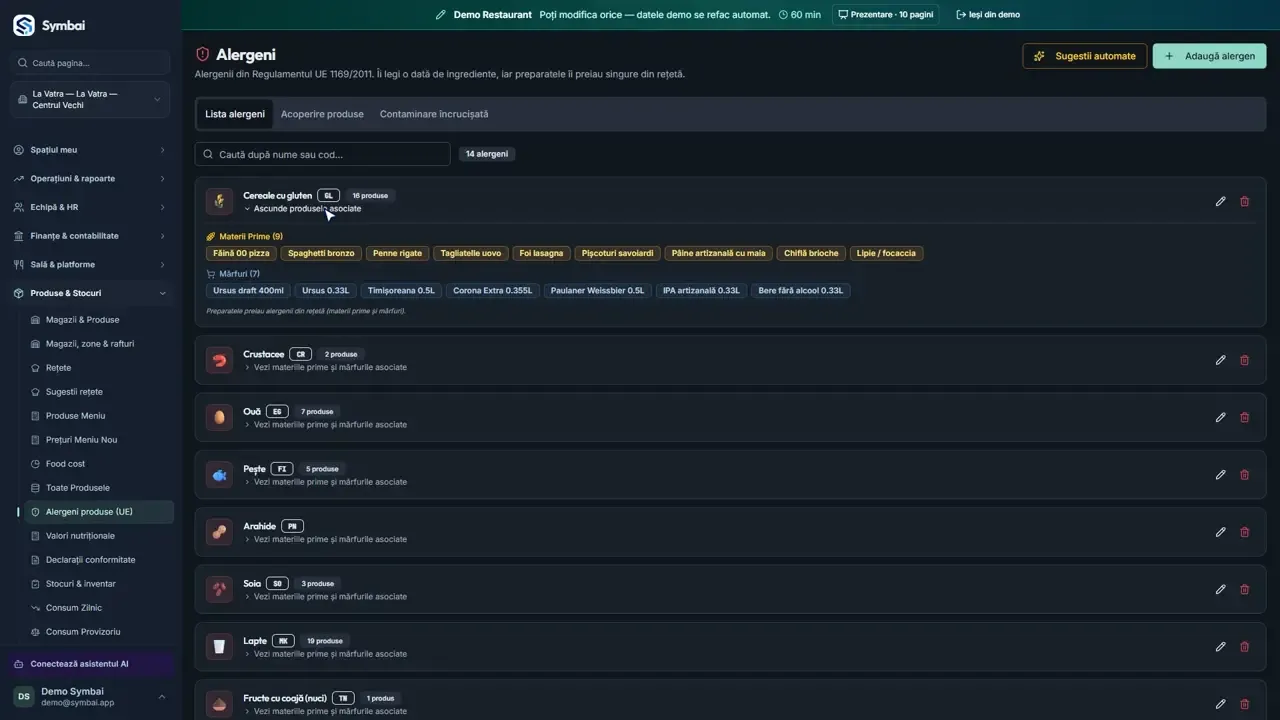Viewport: 1280px width, 720px height.
Task: Collapse associated products for Cereale cu gluten
Action: [x=303, y=209]
